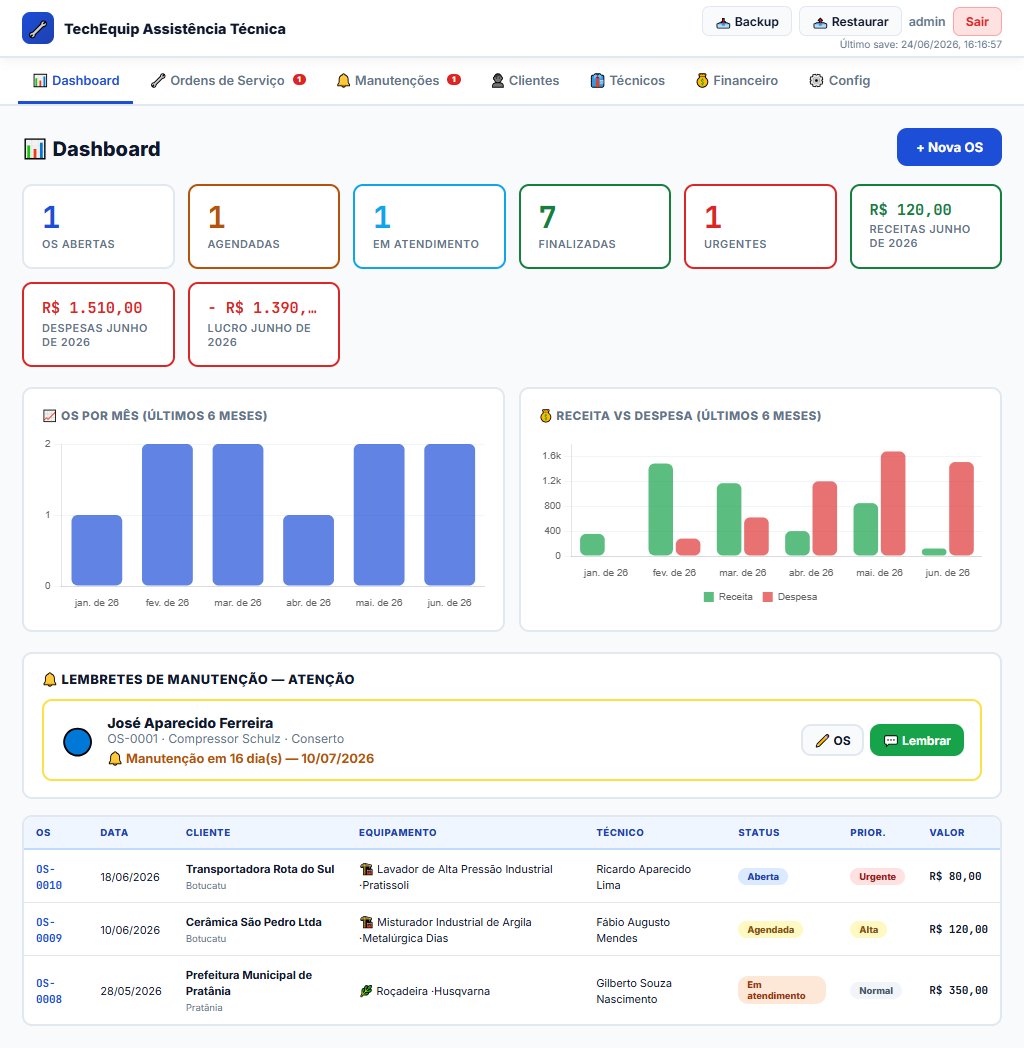Click the blue circle avatar of José Aparecido Ferreira
This screenshot has width=1024, height=1048.
point(78,742)
